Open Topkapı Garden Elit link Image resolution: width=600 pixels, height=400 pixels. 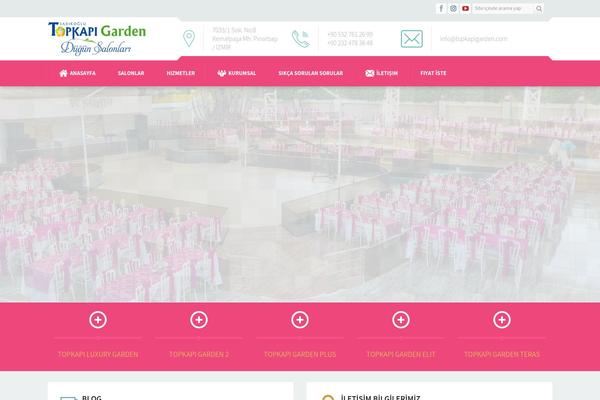tap(401, 354)
